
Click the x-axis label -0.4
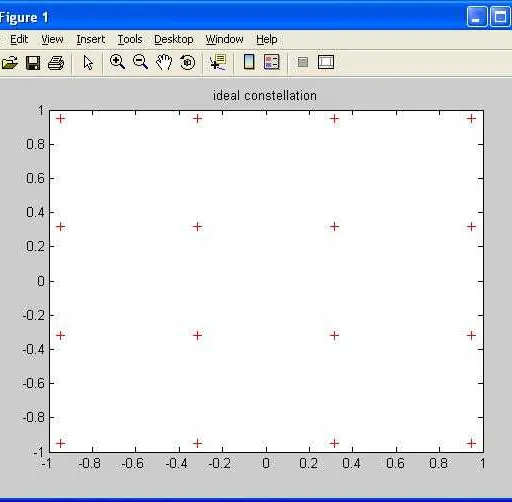tap(176, 463)
